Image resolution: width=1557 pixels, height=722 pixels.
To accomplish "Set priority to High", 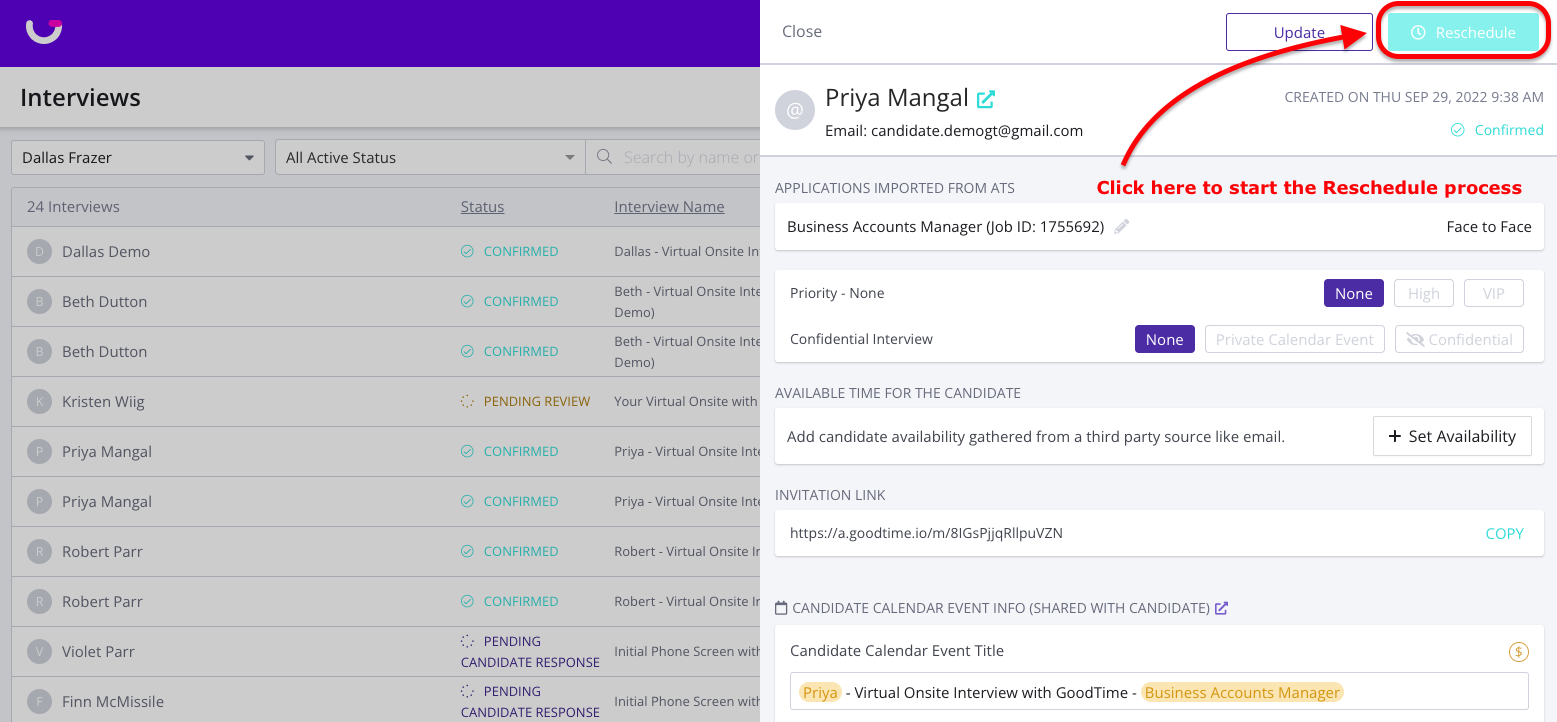I will [x=1423, y=293].
